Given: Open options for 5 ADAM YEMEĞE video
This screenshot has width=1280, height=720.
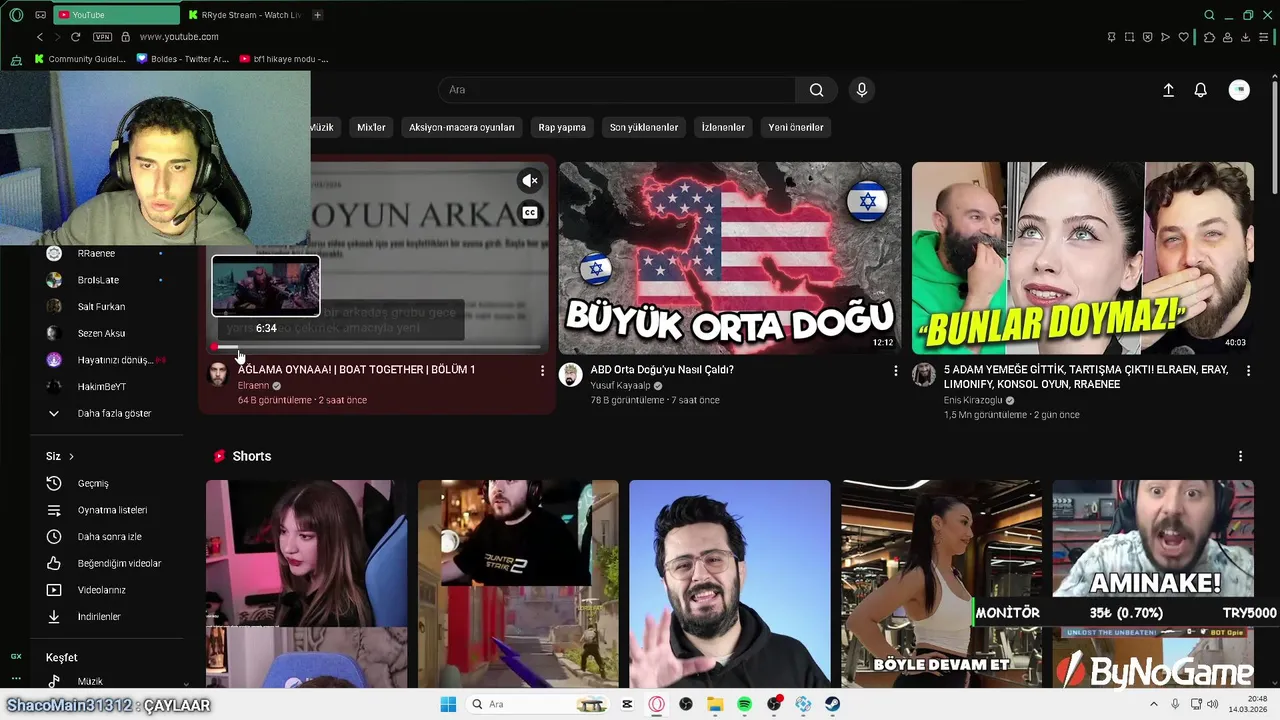Looking at the screenshot, I should 1248,371.
